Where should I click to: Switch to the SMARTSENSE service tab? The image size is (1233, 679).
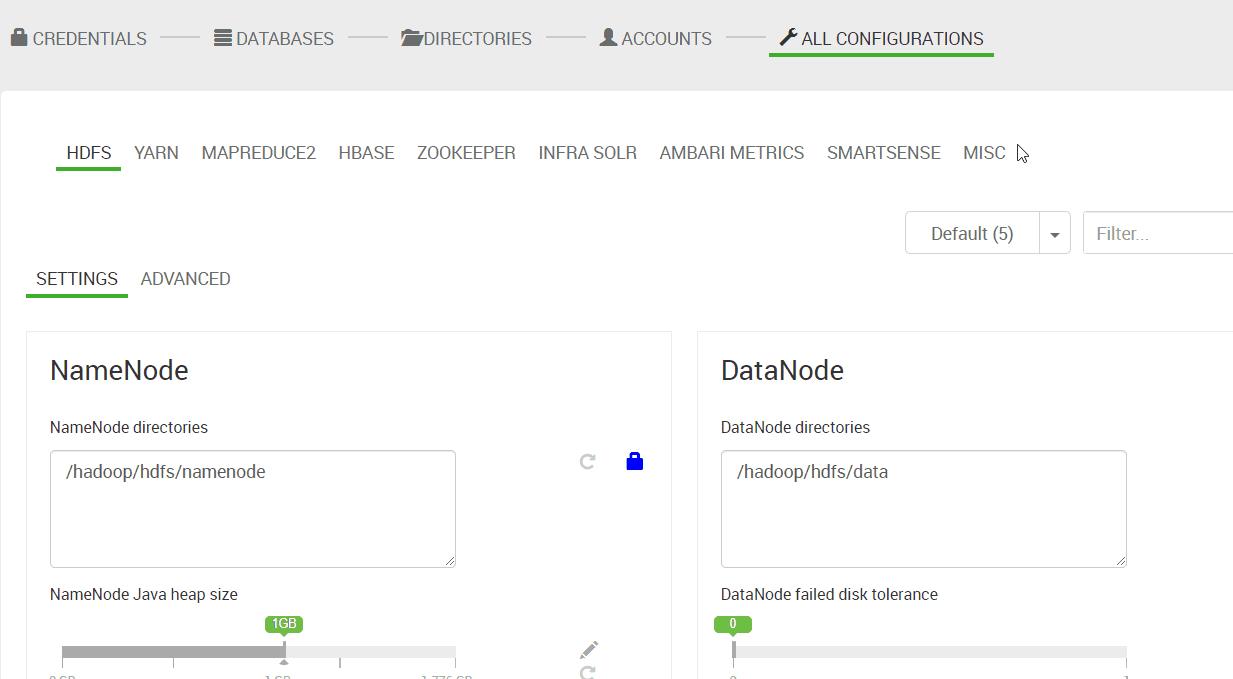(x=884, y=153)
